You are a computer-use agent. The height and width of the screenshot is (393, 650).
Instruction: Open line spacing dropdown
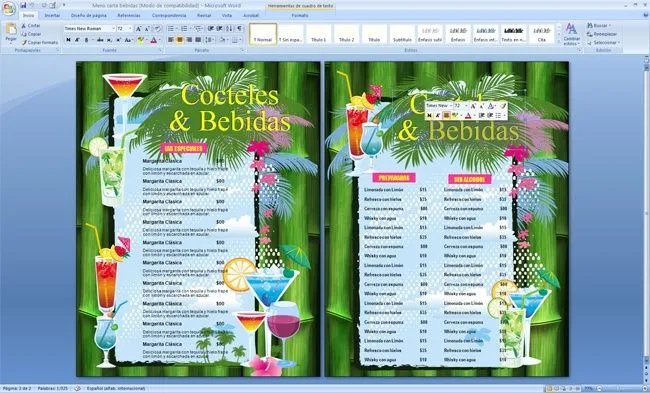click(210, 40)
